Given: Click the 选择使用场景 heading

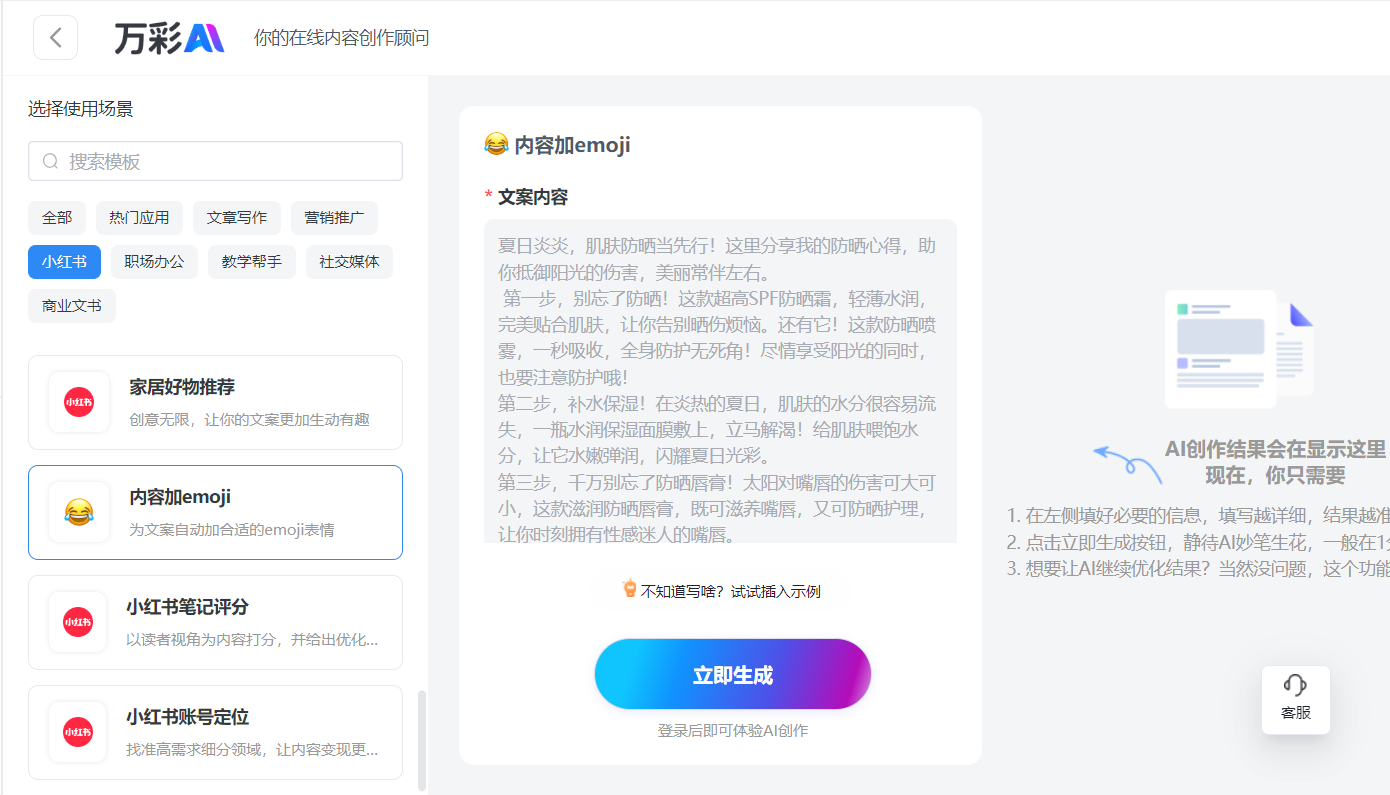Looking at the screenshot, I should pyautogui.click(x=81, y=109).
